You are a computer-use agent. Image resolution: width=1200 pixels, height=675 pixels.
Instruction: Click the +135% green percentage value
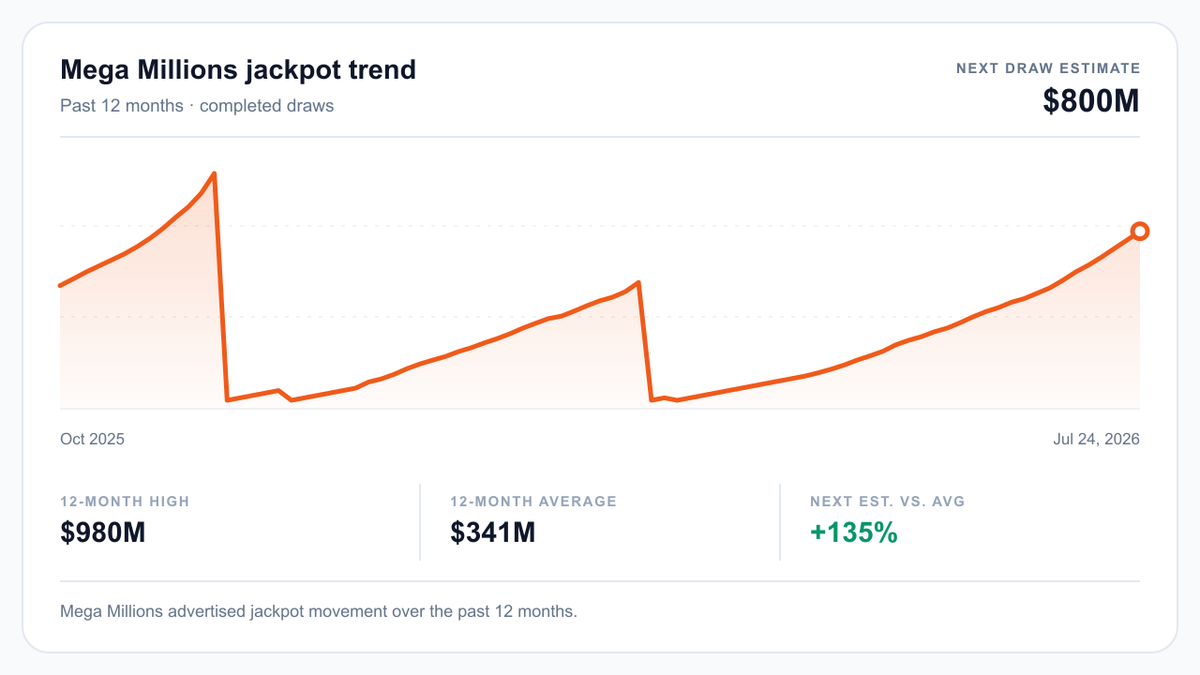tap(854, 533)
